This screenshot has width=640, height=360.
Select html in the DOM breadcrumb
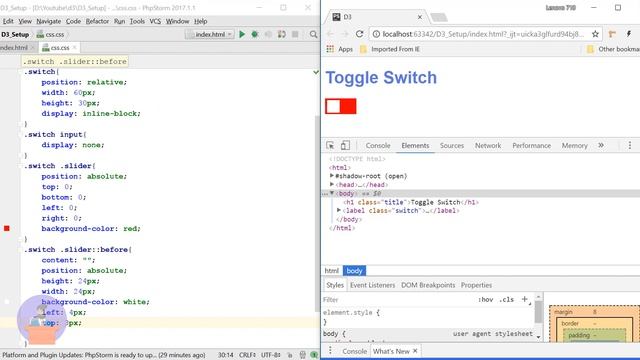[x=331, y=271]
